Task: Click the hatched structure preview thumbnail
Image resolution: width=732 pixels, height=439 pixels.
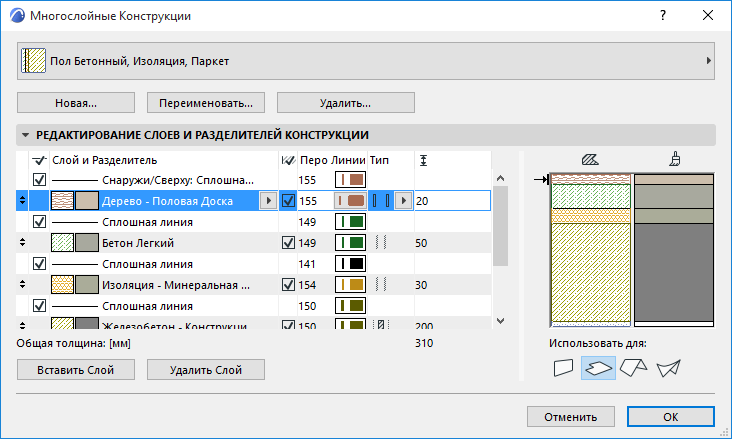Action: [591, 250]
